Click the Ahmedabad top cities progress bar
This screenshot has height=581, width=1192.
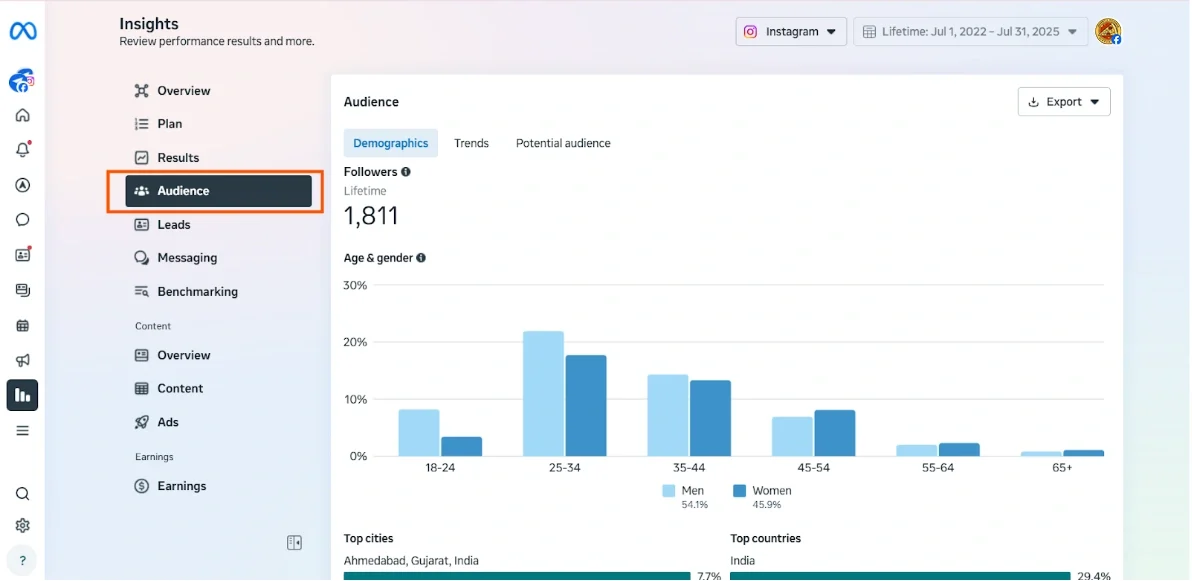pos(517,576)
